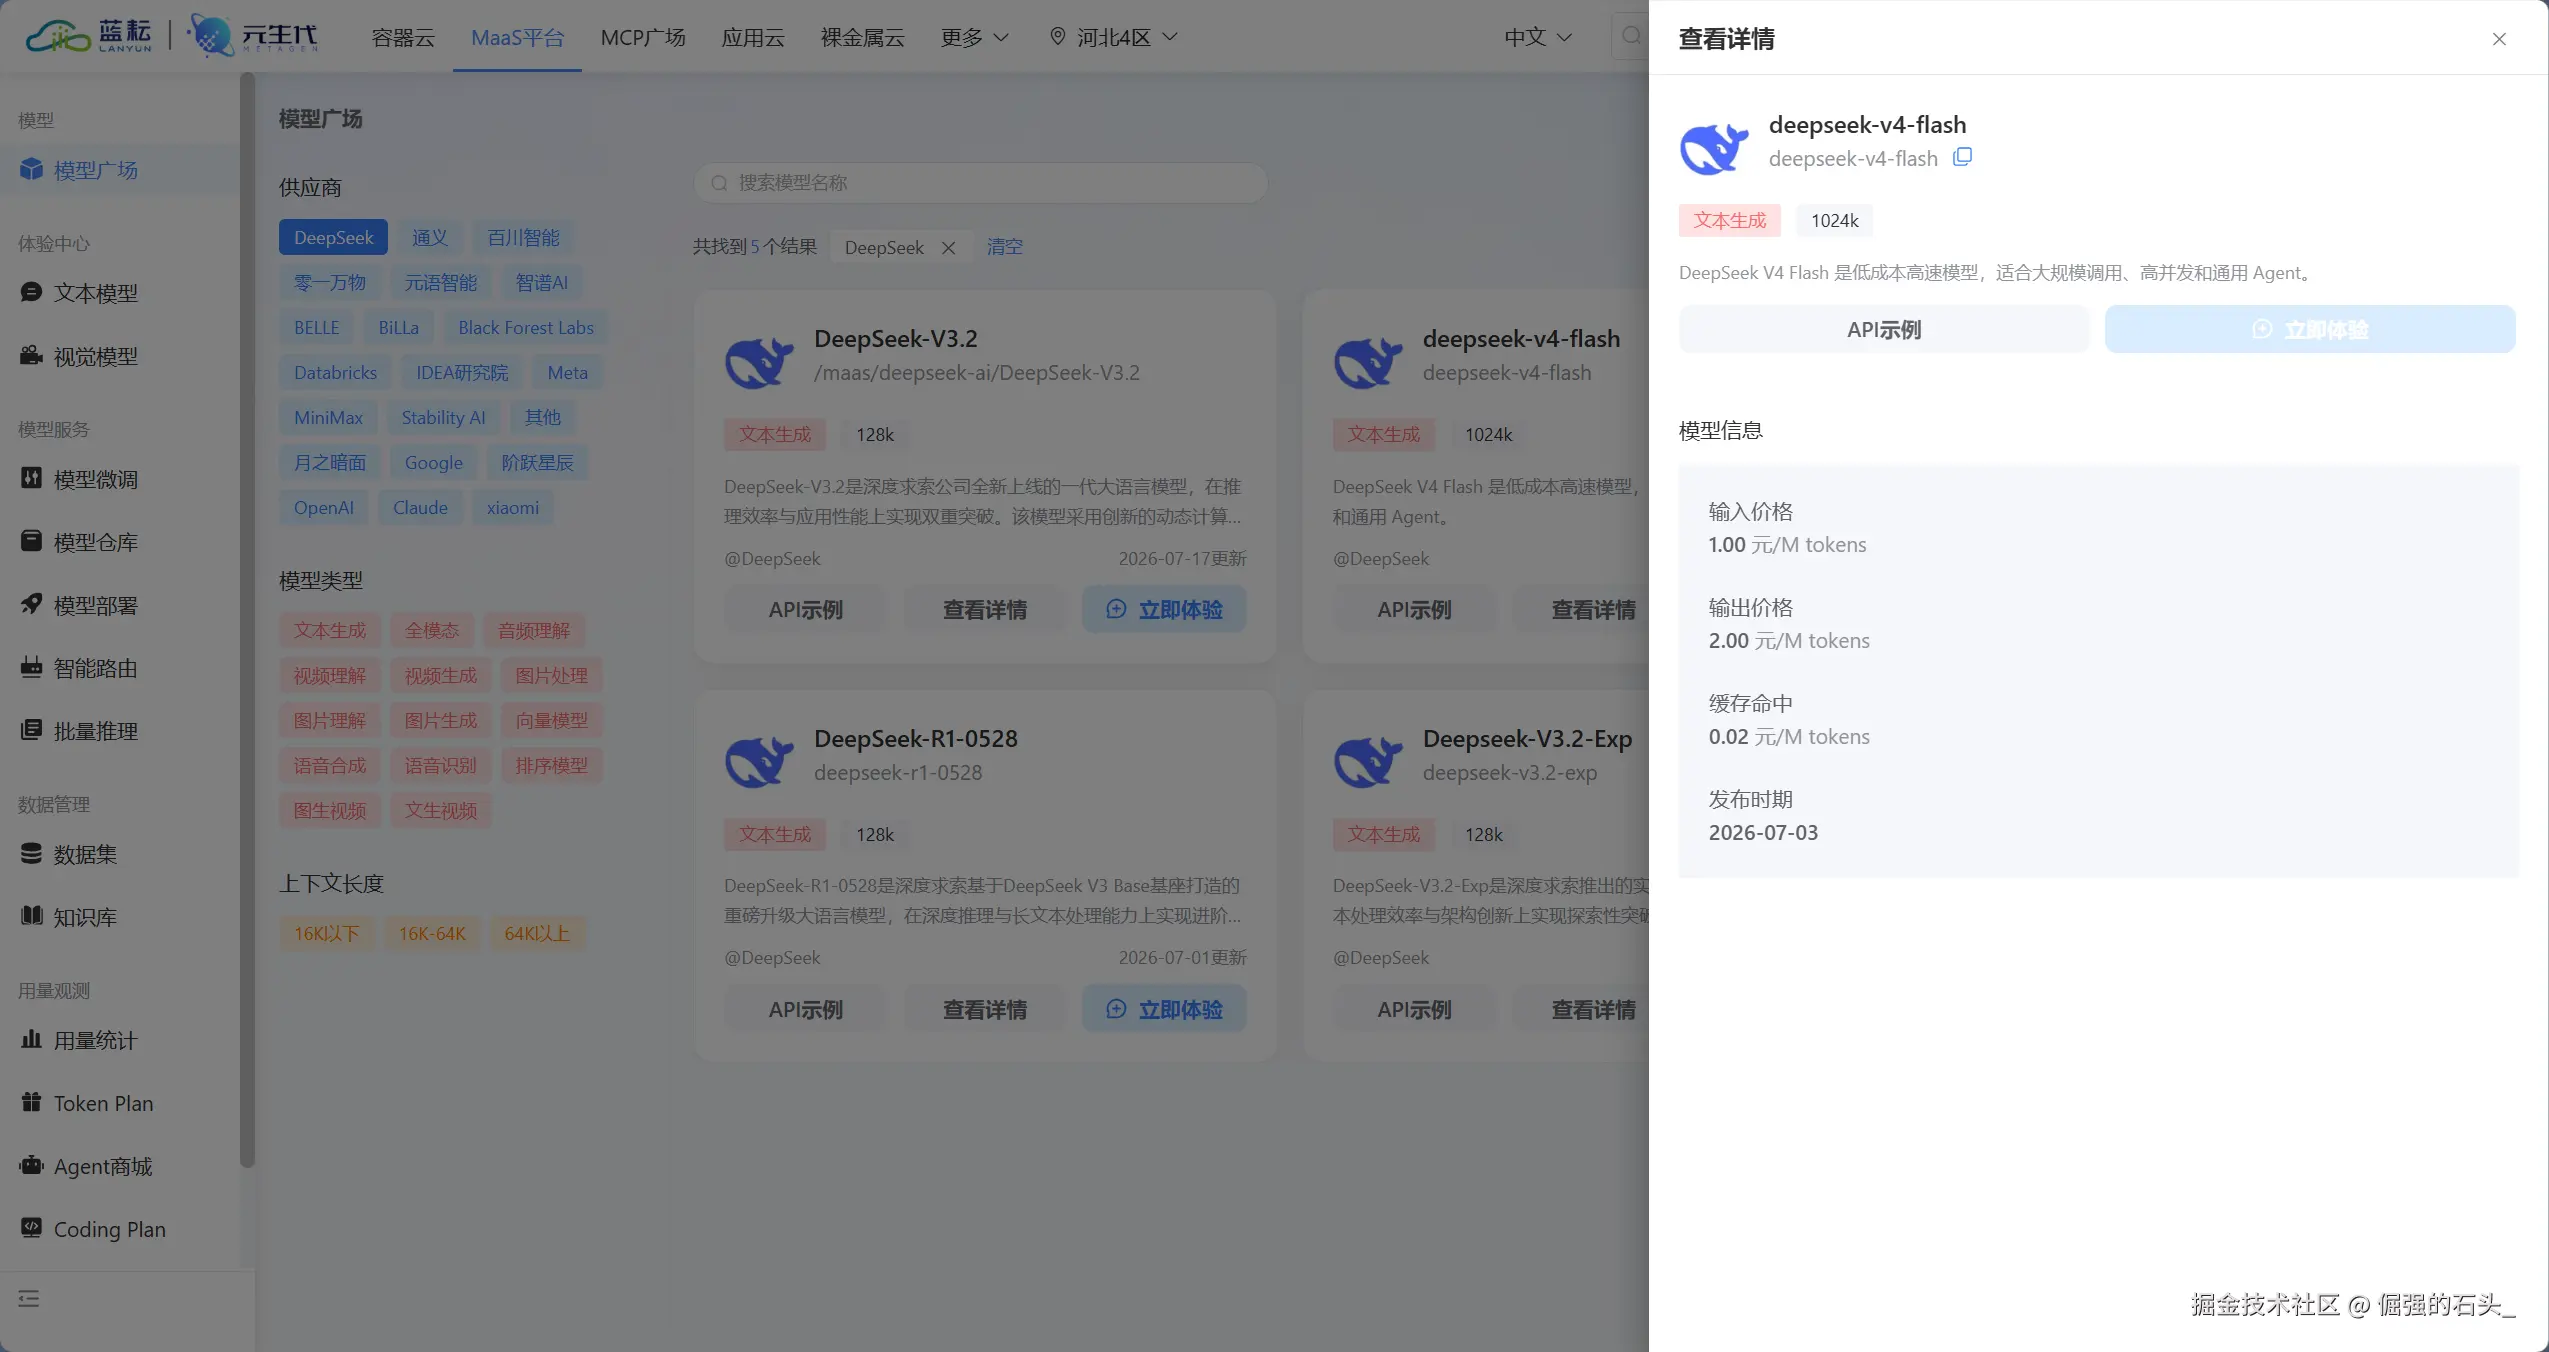Open 数据集 database icon in sidebar

31,853
